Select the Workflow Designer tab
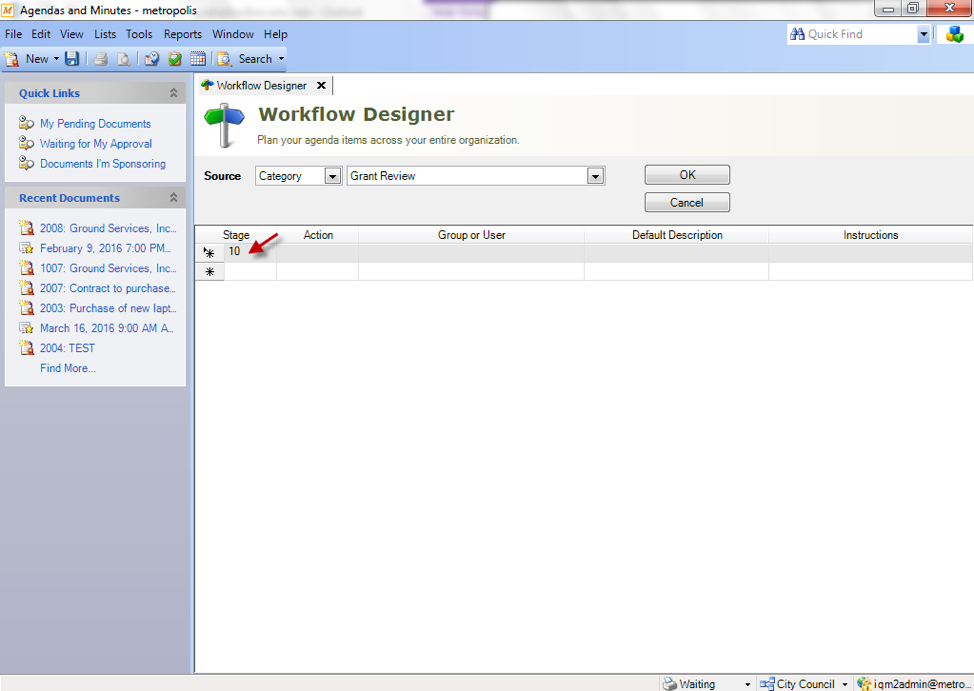 coord(262,86)
